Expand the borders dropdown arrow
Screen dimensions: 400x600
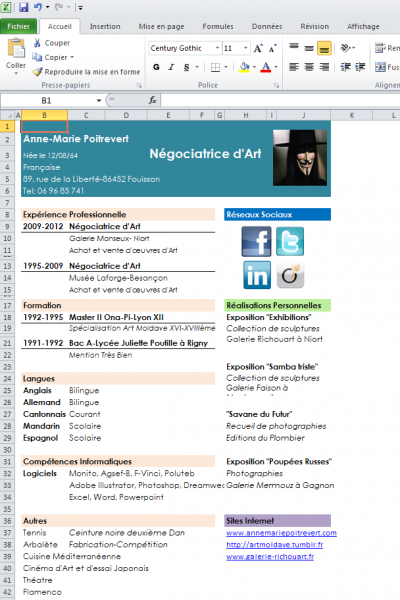click(x=226, y=67)
